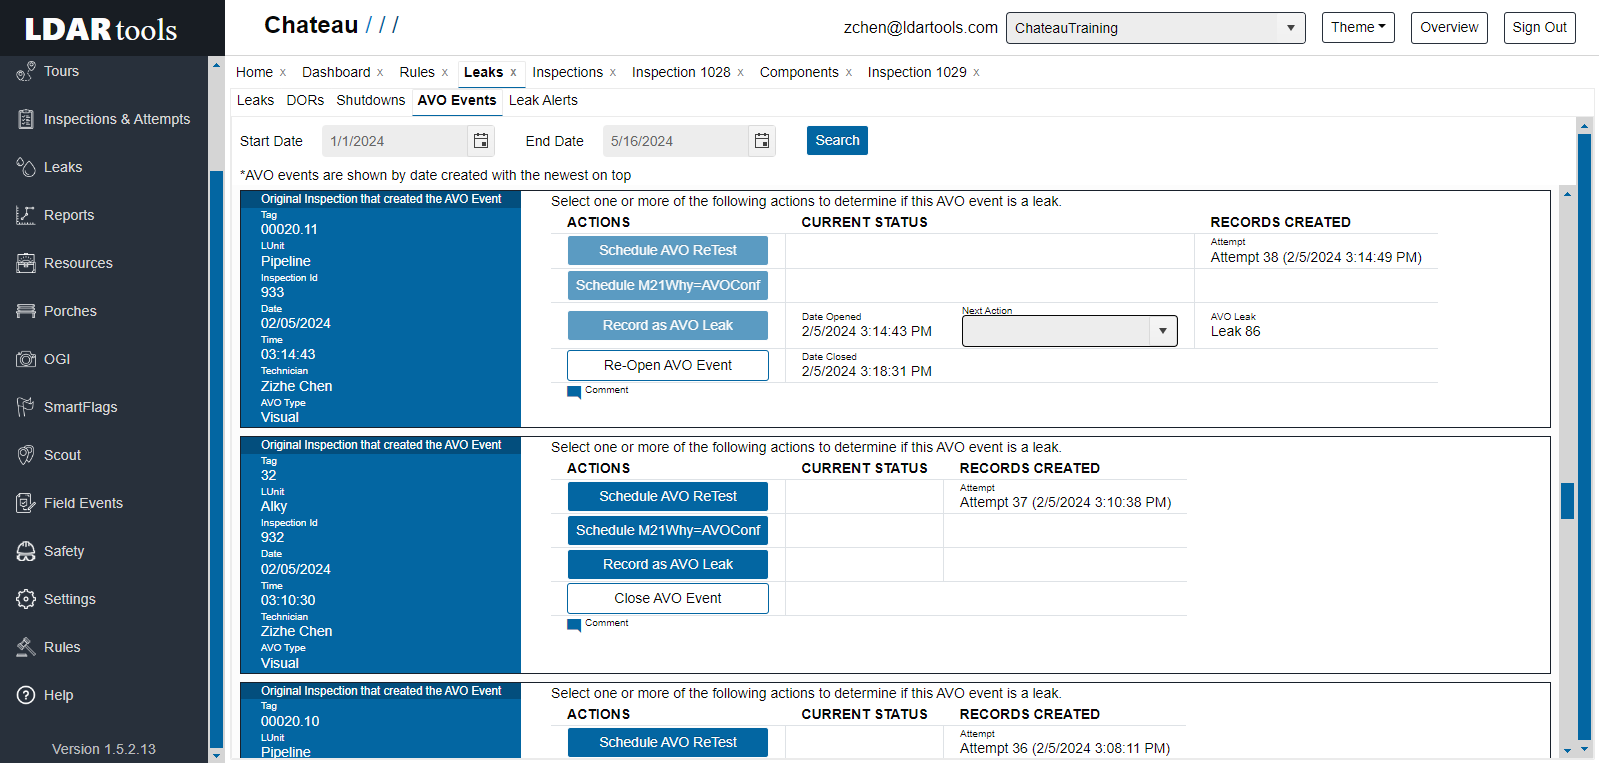Click into the Start Date input field

coord(395,141)
